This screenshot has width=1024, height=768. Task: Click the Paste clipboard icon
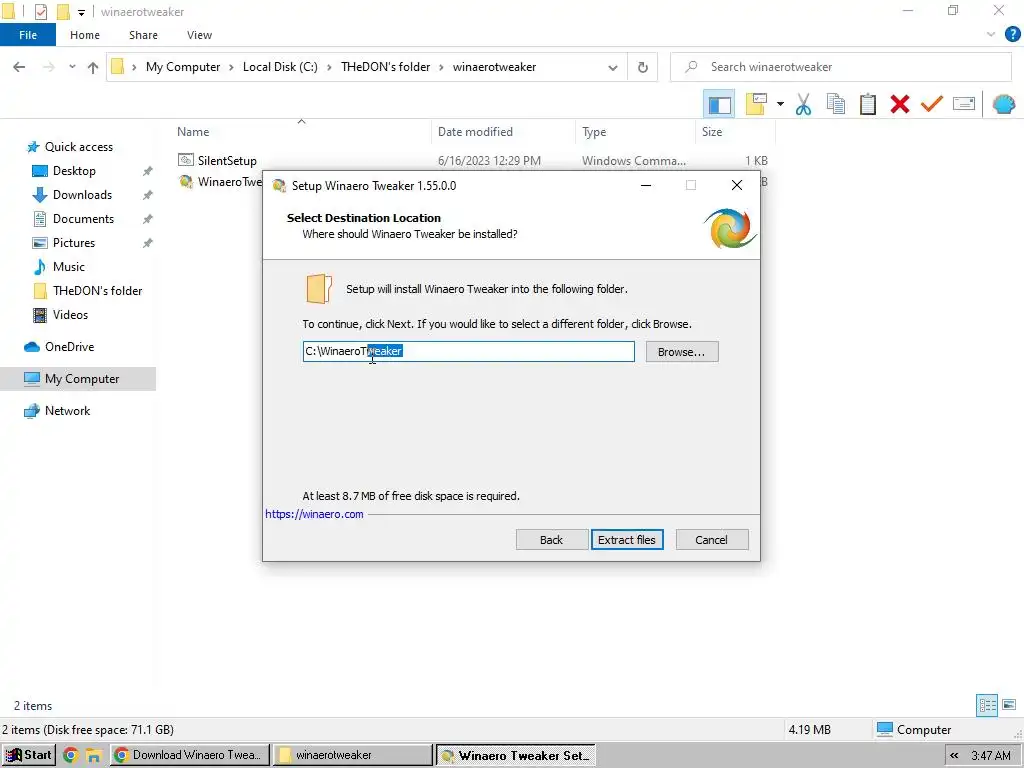867,104
